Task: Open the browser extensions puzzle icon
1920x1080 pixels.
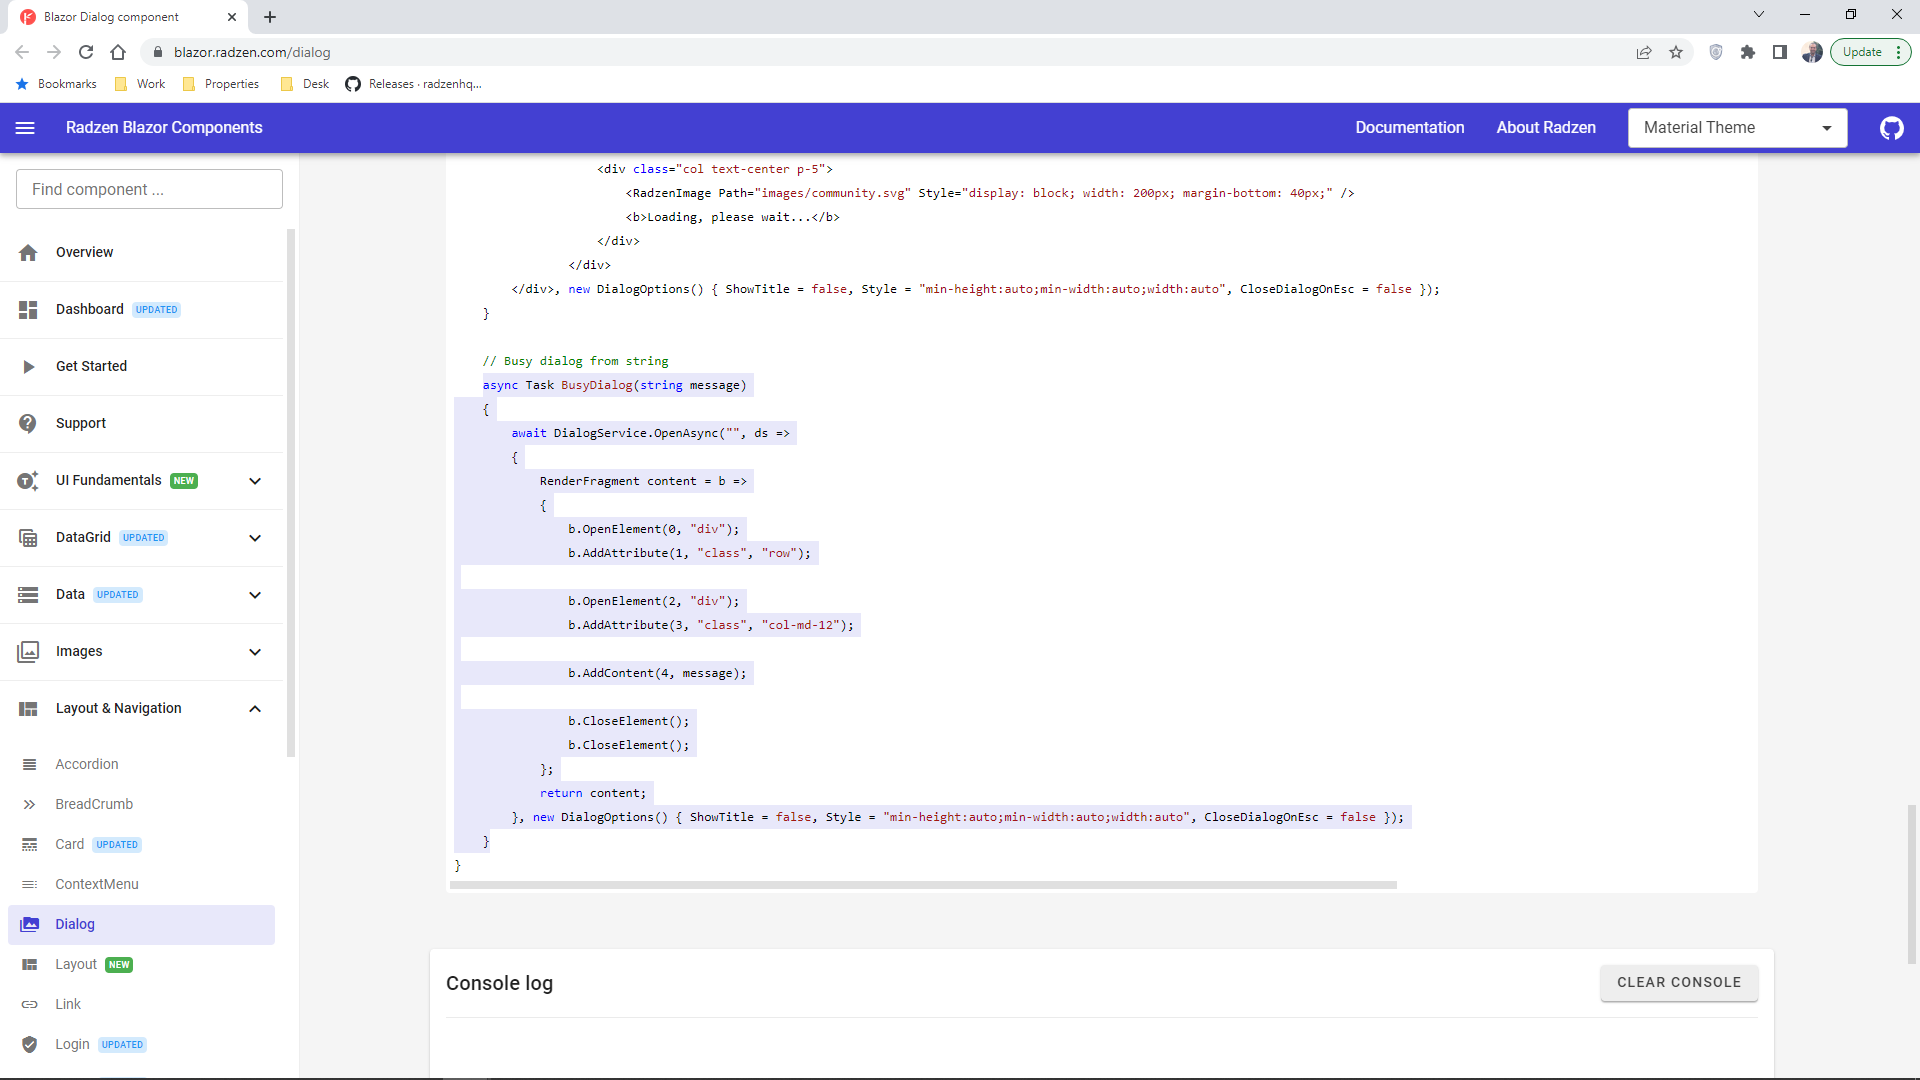Action: click(1748, 52)
